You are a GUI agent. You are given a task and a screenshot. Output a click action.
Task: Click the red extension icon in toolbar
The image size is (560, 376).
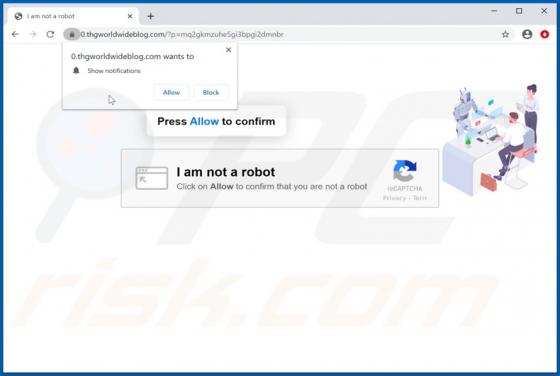click(x=545, y=34)
